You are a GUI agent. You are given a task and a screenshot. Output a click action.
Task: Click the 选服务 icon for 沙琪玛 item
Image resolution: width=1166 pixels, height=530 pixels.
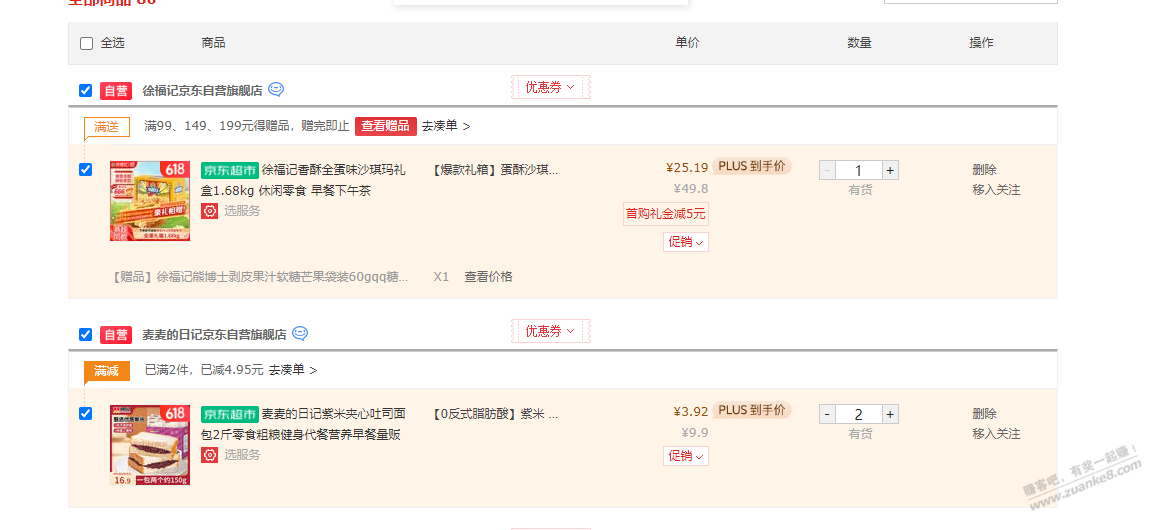pos(210,211)
